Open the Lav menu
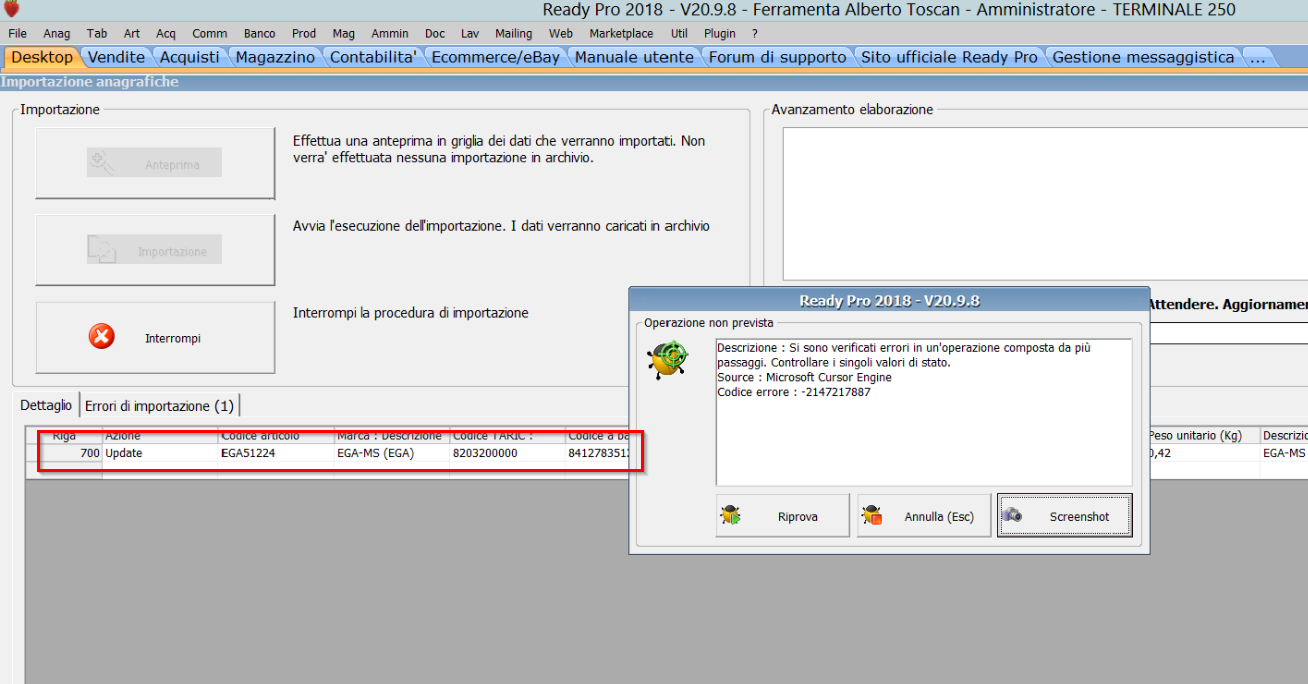Screen dimensions: 1308x684 (470, 33)
